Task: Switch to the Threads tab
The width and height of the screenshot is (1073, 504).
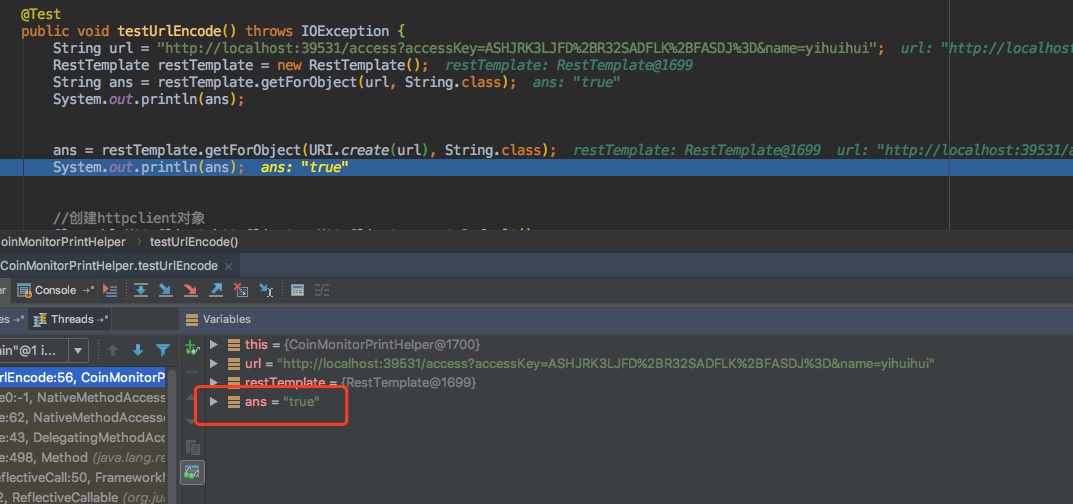Action: [70, 319]
